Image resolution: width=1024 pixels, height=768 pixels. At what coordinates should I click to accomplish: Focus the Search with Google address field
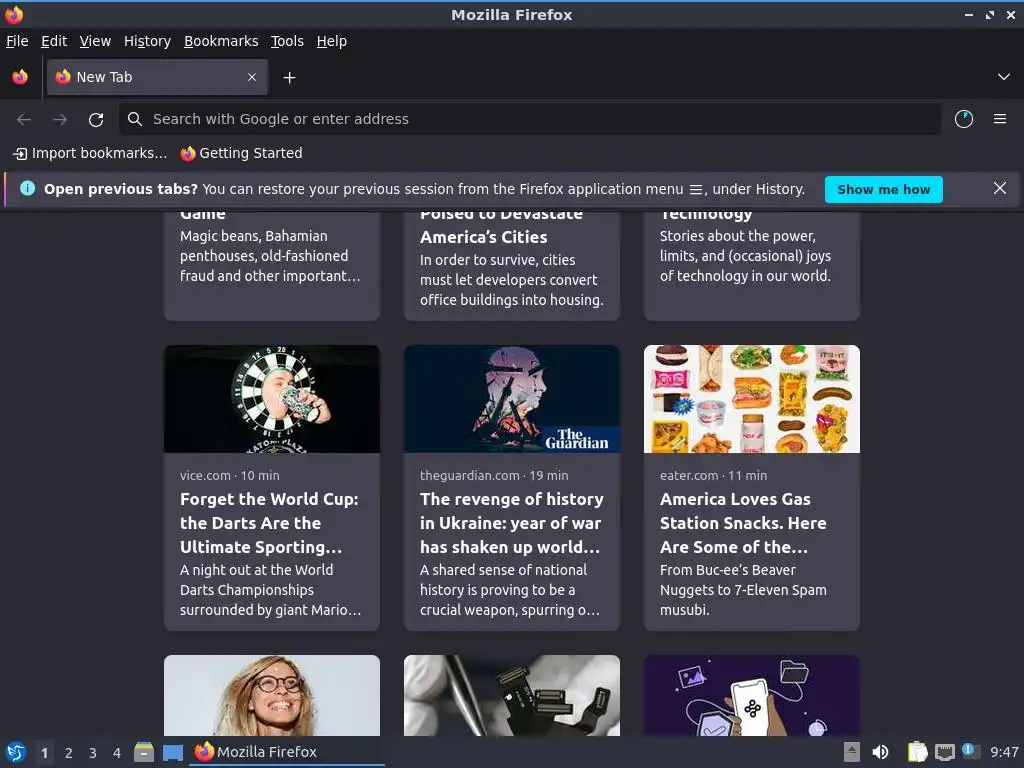(x=530, y=119)
